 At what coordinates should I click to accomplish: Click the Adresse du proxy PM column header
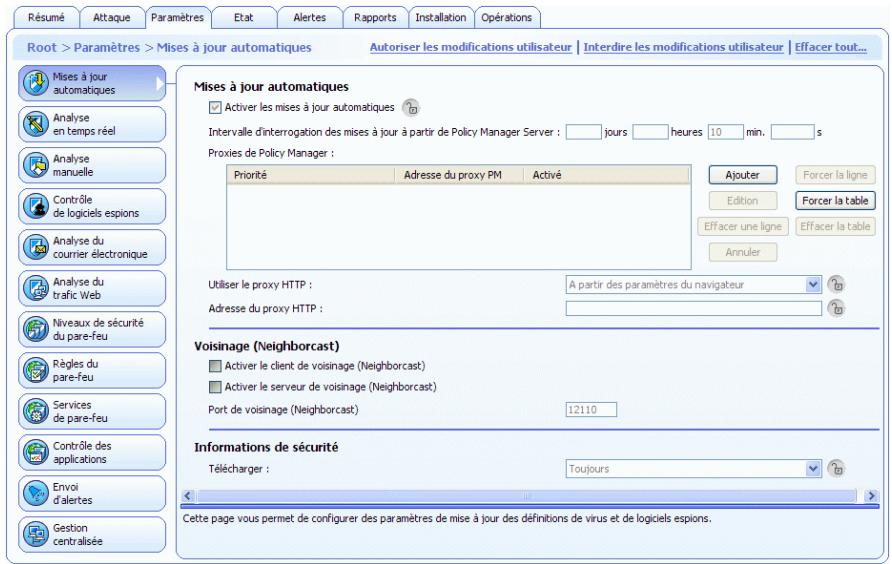click(459, 175)
